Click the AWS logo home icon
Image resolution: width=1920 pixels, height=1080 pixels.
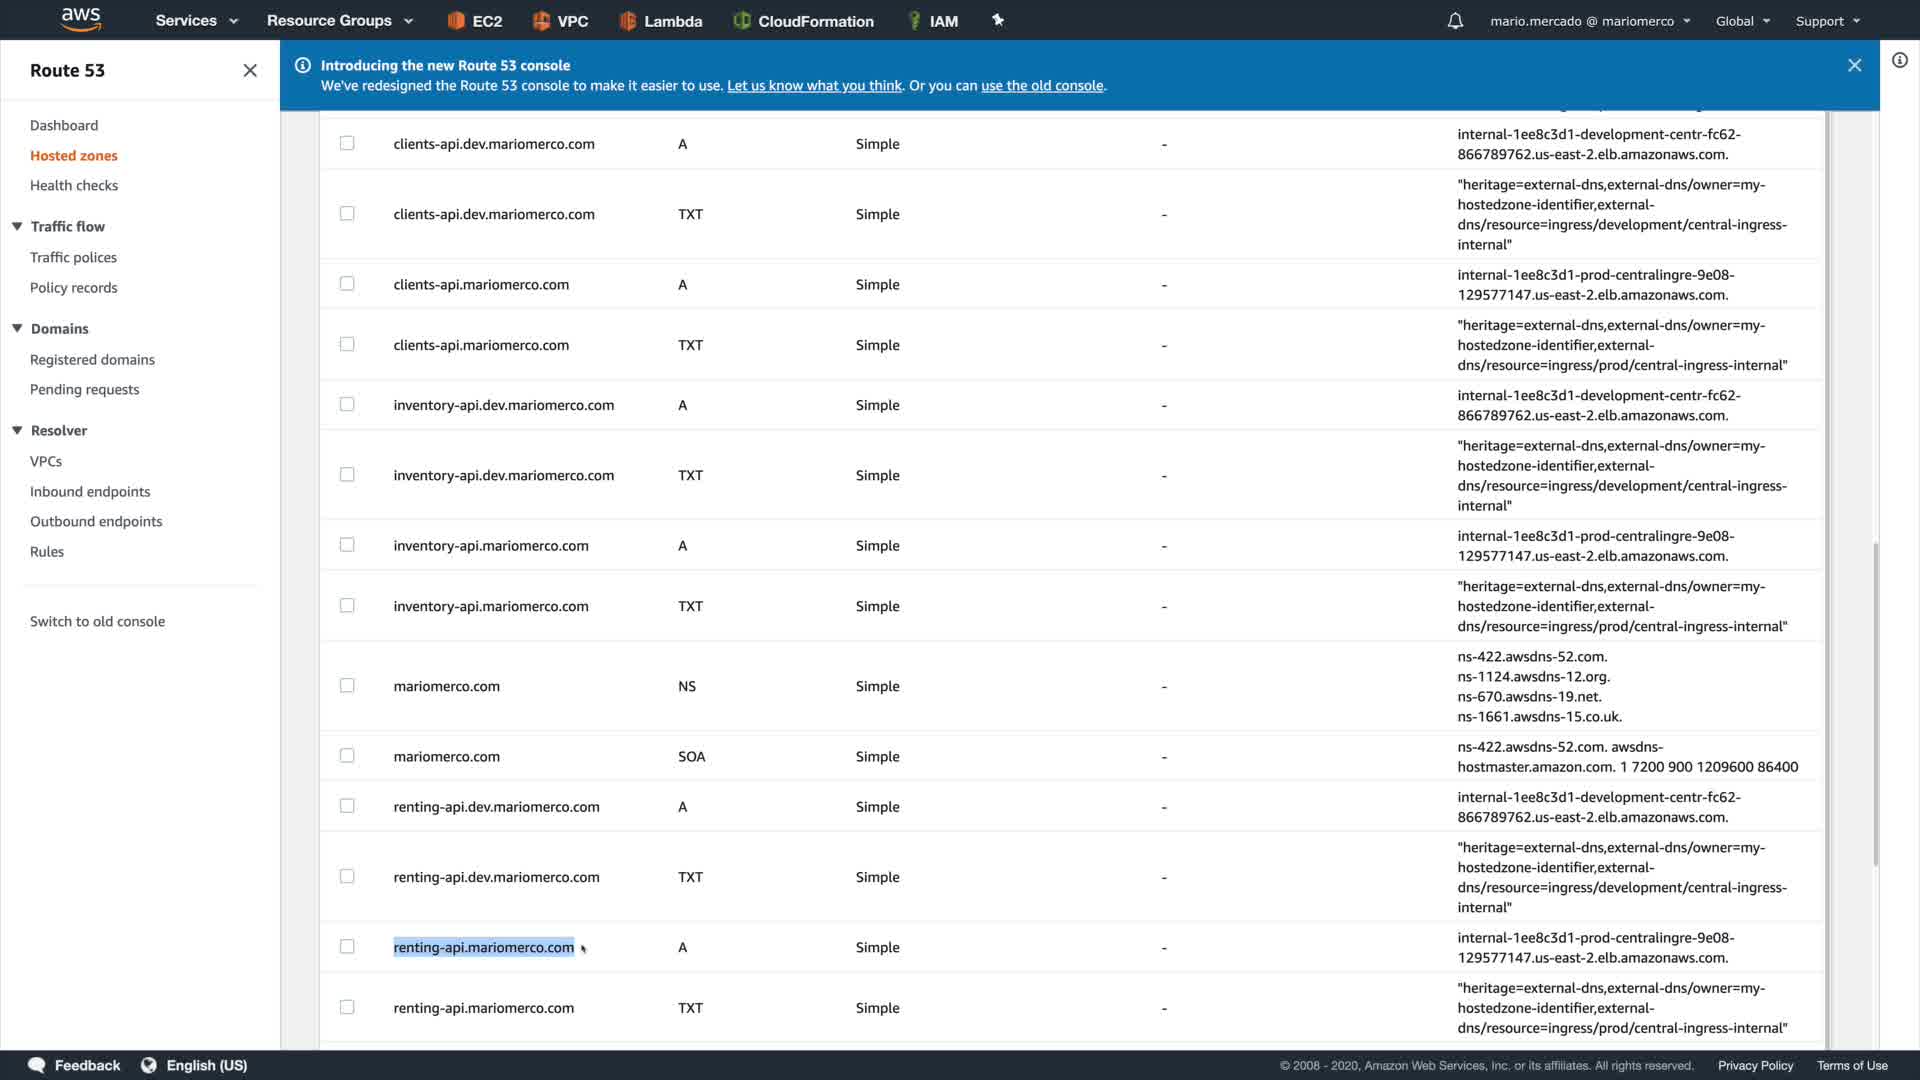pyautogui.click(x=81, y=19)
